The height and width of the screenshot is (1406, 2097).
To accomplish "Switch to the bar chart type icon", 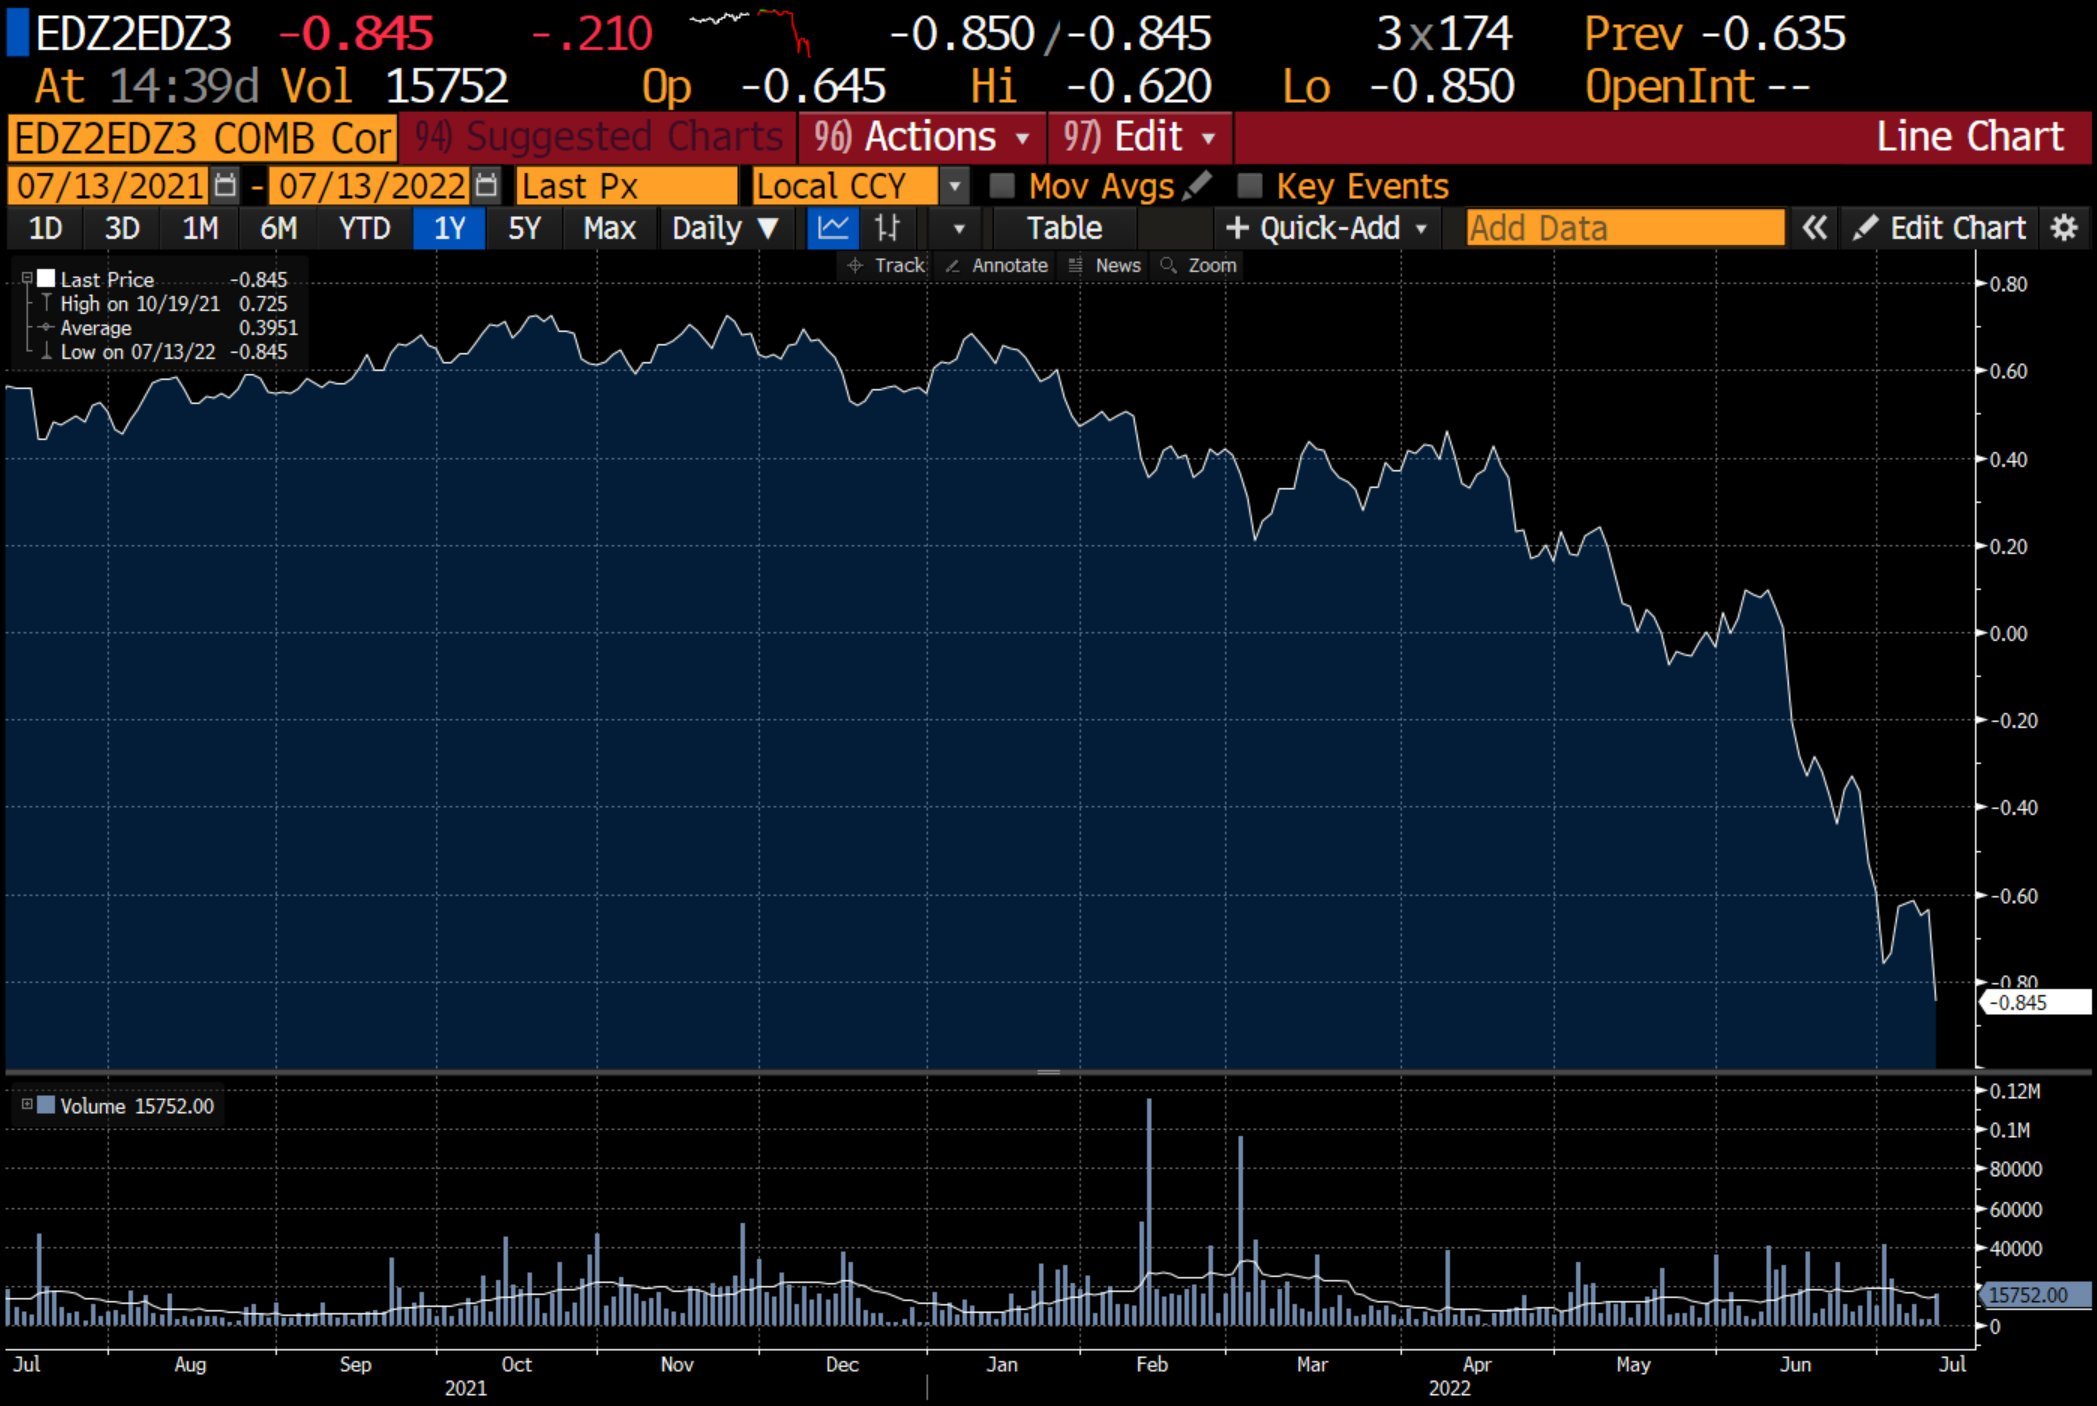I will click(887, 228).
